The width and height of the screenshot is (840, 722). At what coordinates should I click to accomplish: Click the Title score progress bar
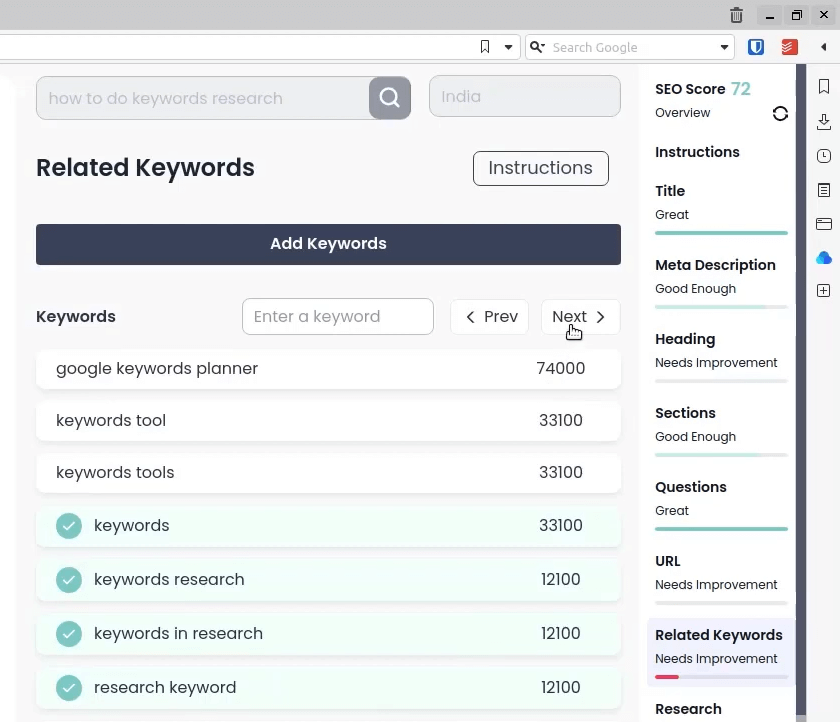point(721,233)
